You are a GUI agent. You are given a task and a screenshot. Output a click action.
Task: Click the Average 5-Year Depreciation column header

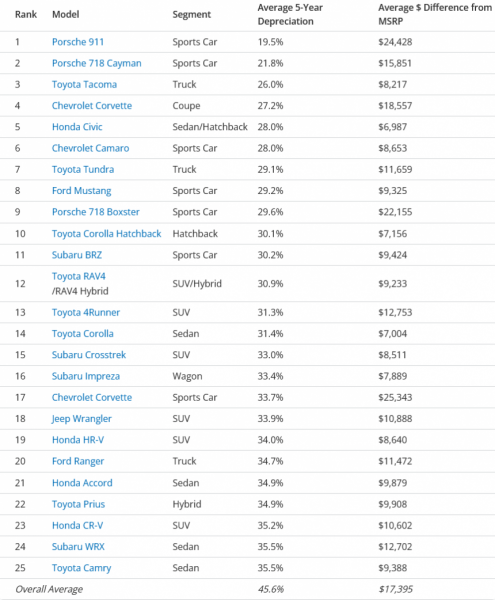pos(290,15)
